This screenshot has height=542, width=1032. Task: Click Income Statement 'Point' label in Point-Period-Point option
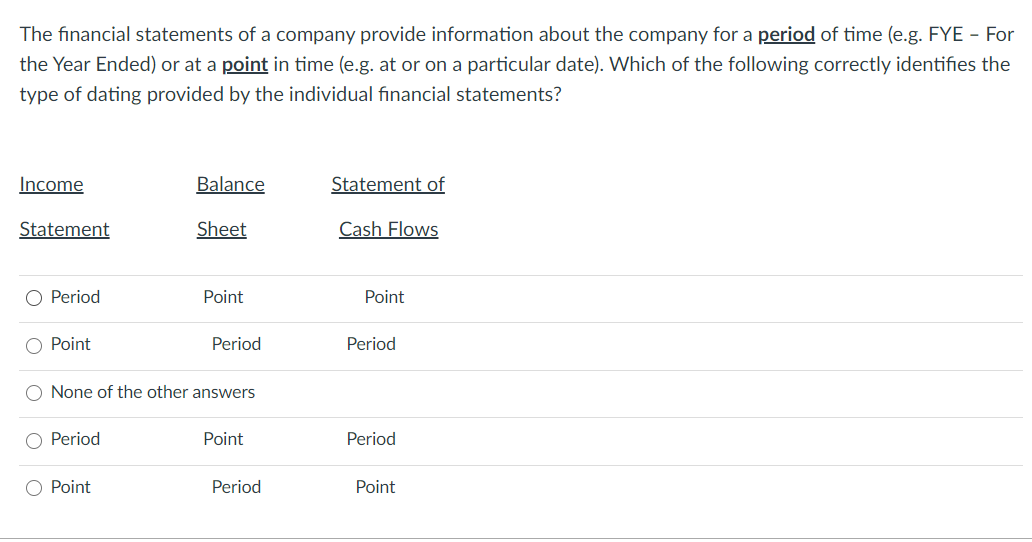(70, 487)
